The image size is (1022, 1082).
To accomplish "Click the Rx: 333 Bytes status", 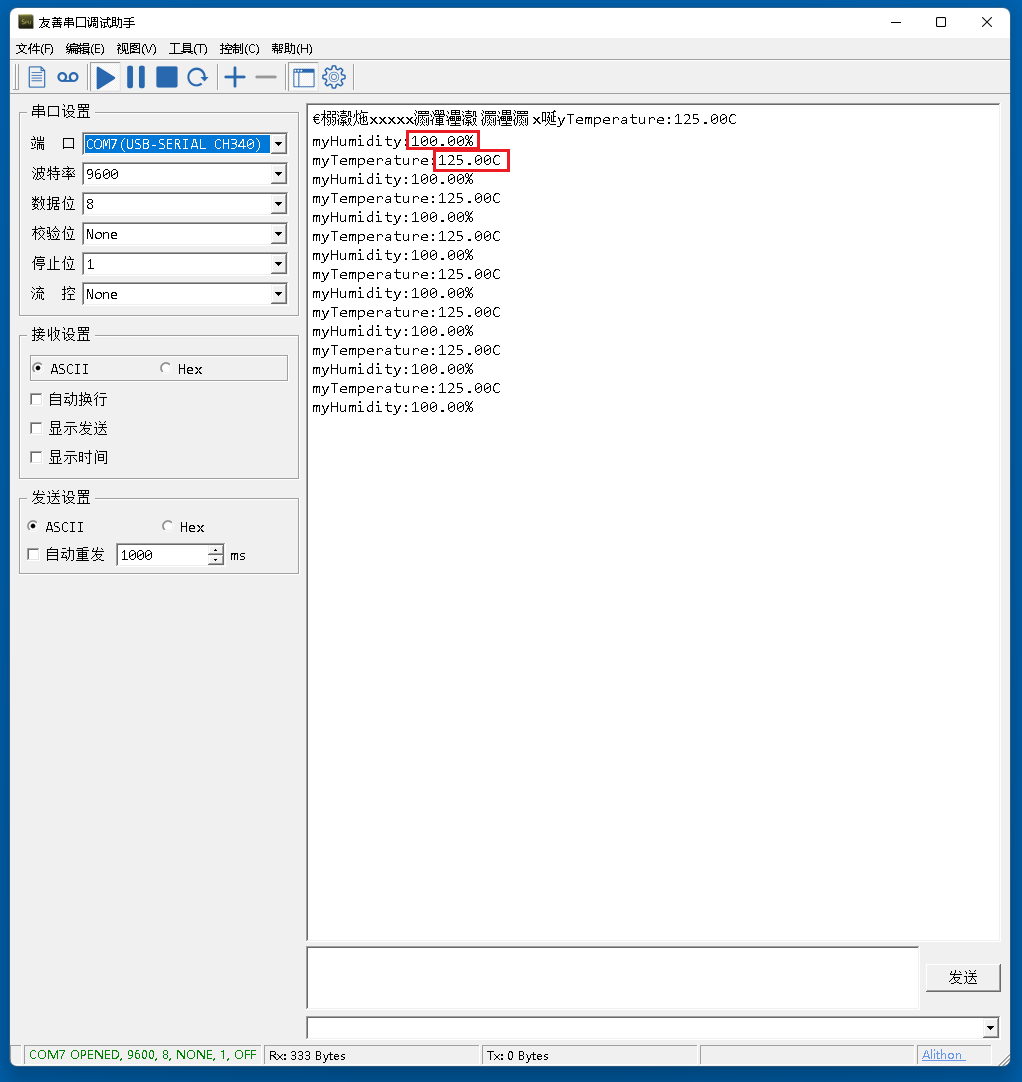I will 307,1056.
